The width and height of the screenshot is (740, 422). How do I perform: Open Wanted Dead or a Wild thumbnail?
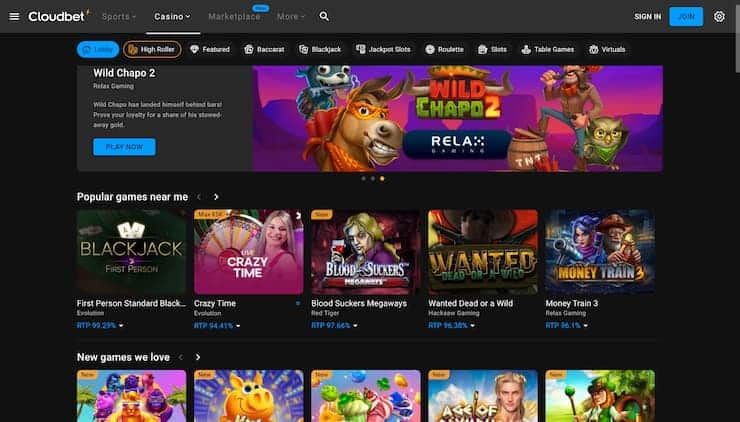click(483, 252)
